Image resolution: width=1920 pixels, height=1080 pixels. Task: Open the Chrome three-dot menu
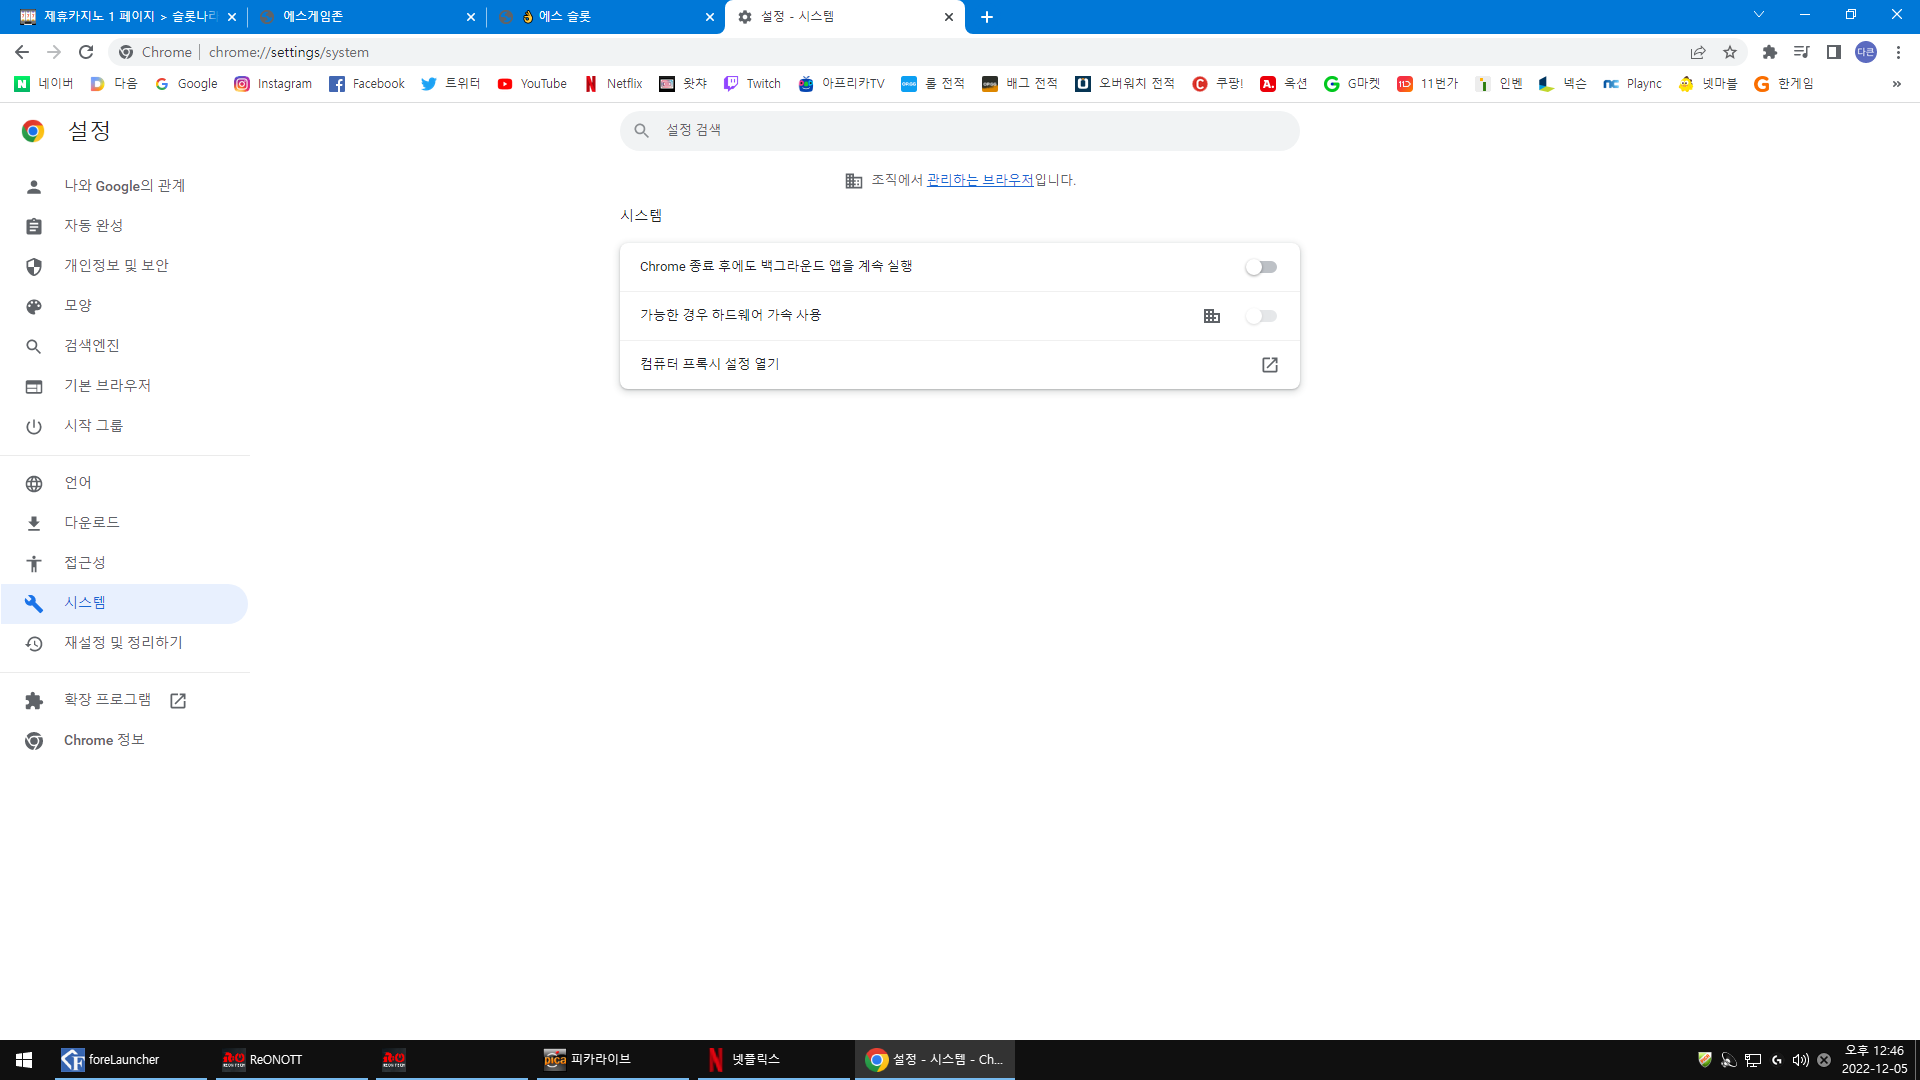coord(1898,52)
